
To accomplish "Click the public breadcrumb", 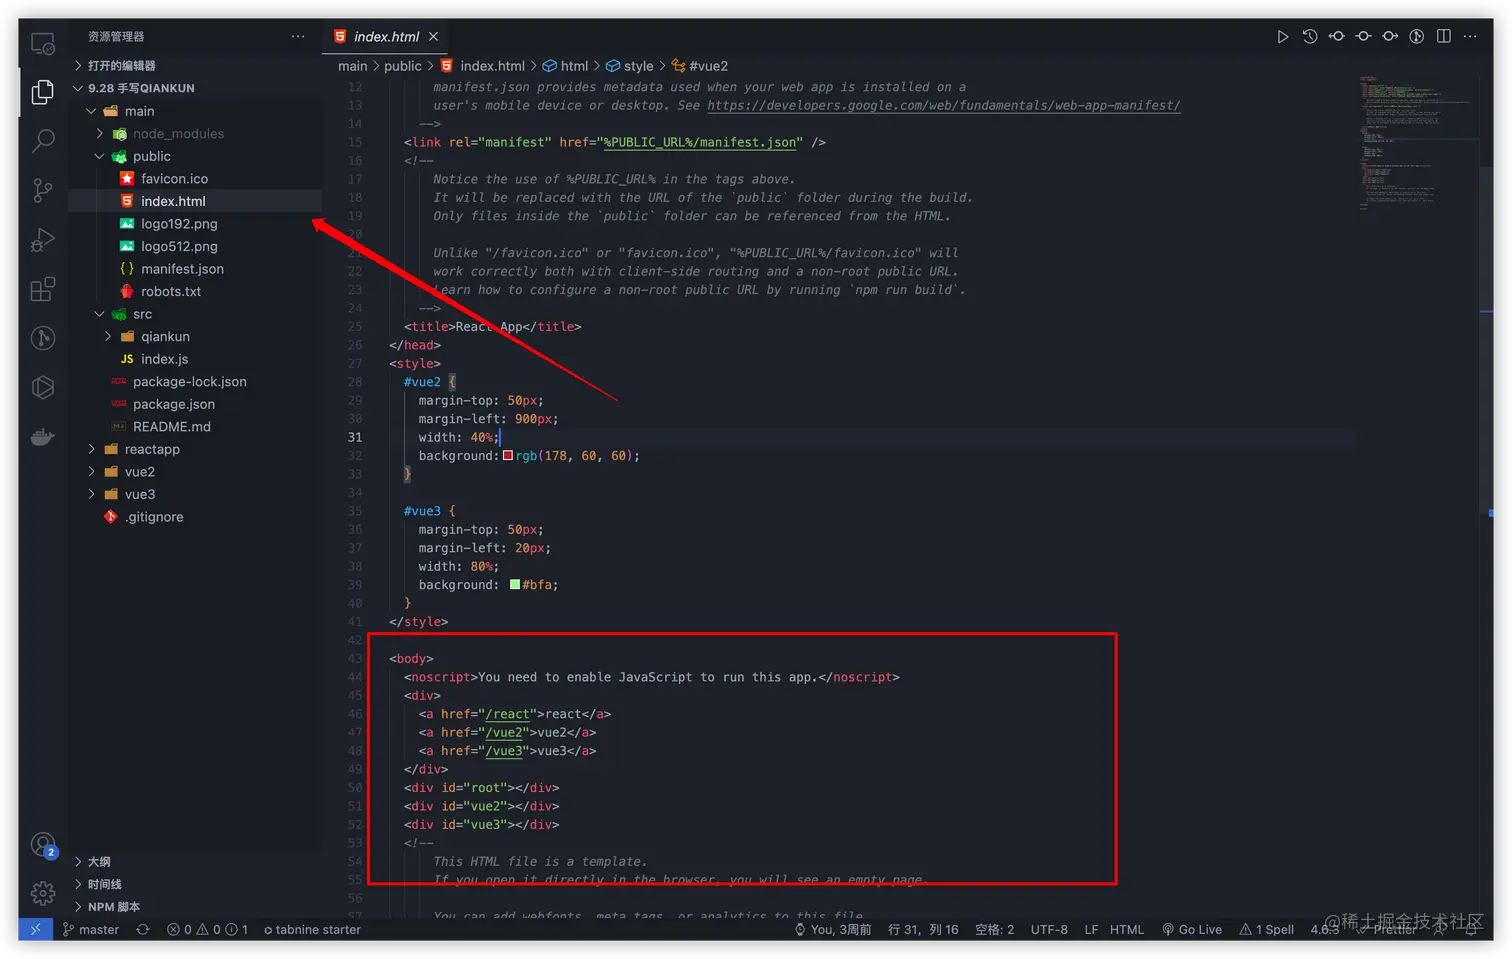I will 403,66.
